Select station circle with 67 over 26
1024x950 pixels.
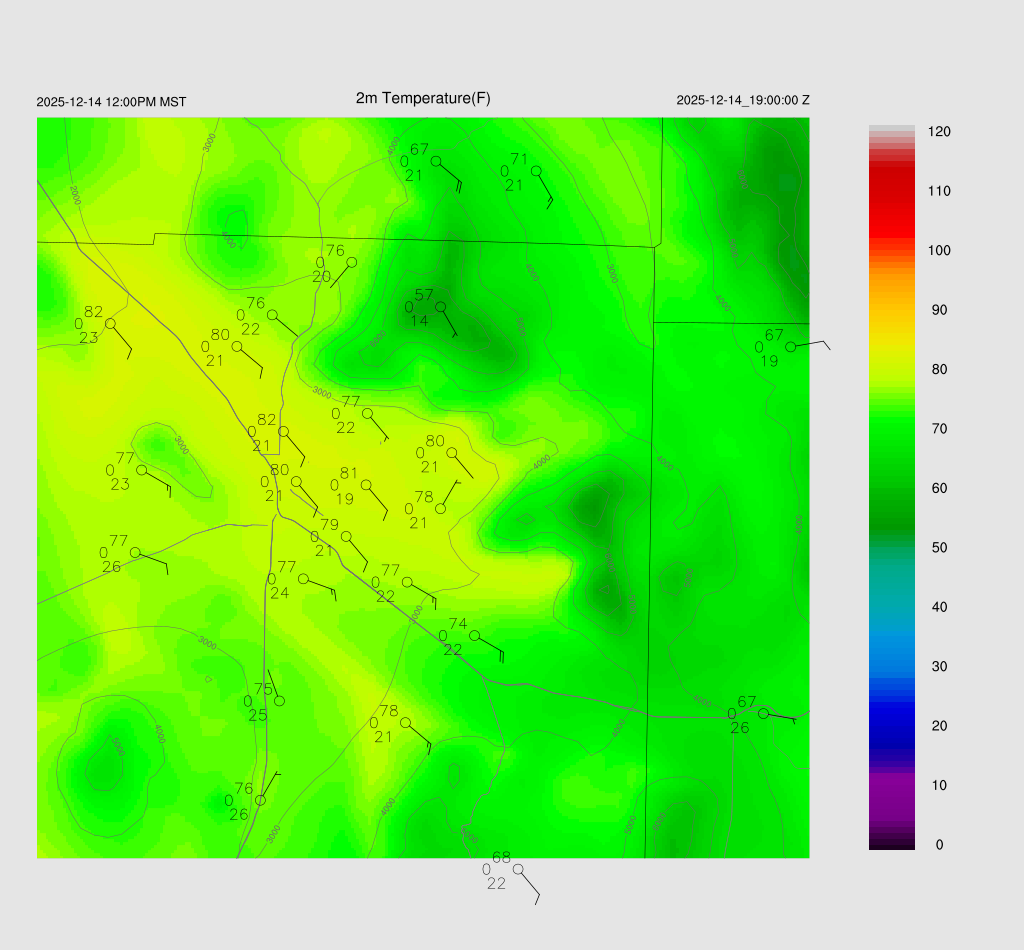coord(763,714)
